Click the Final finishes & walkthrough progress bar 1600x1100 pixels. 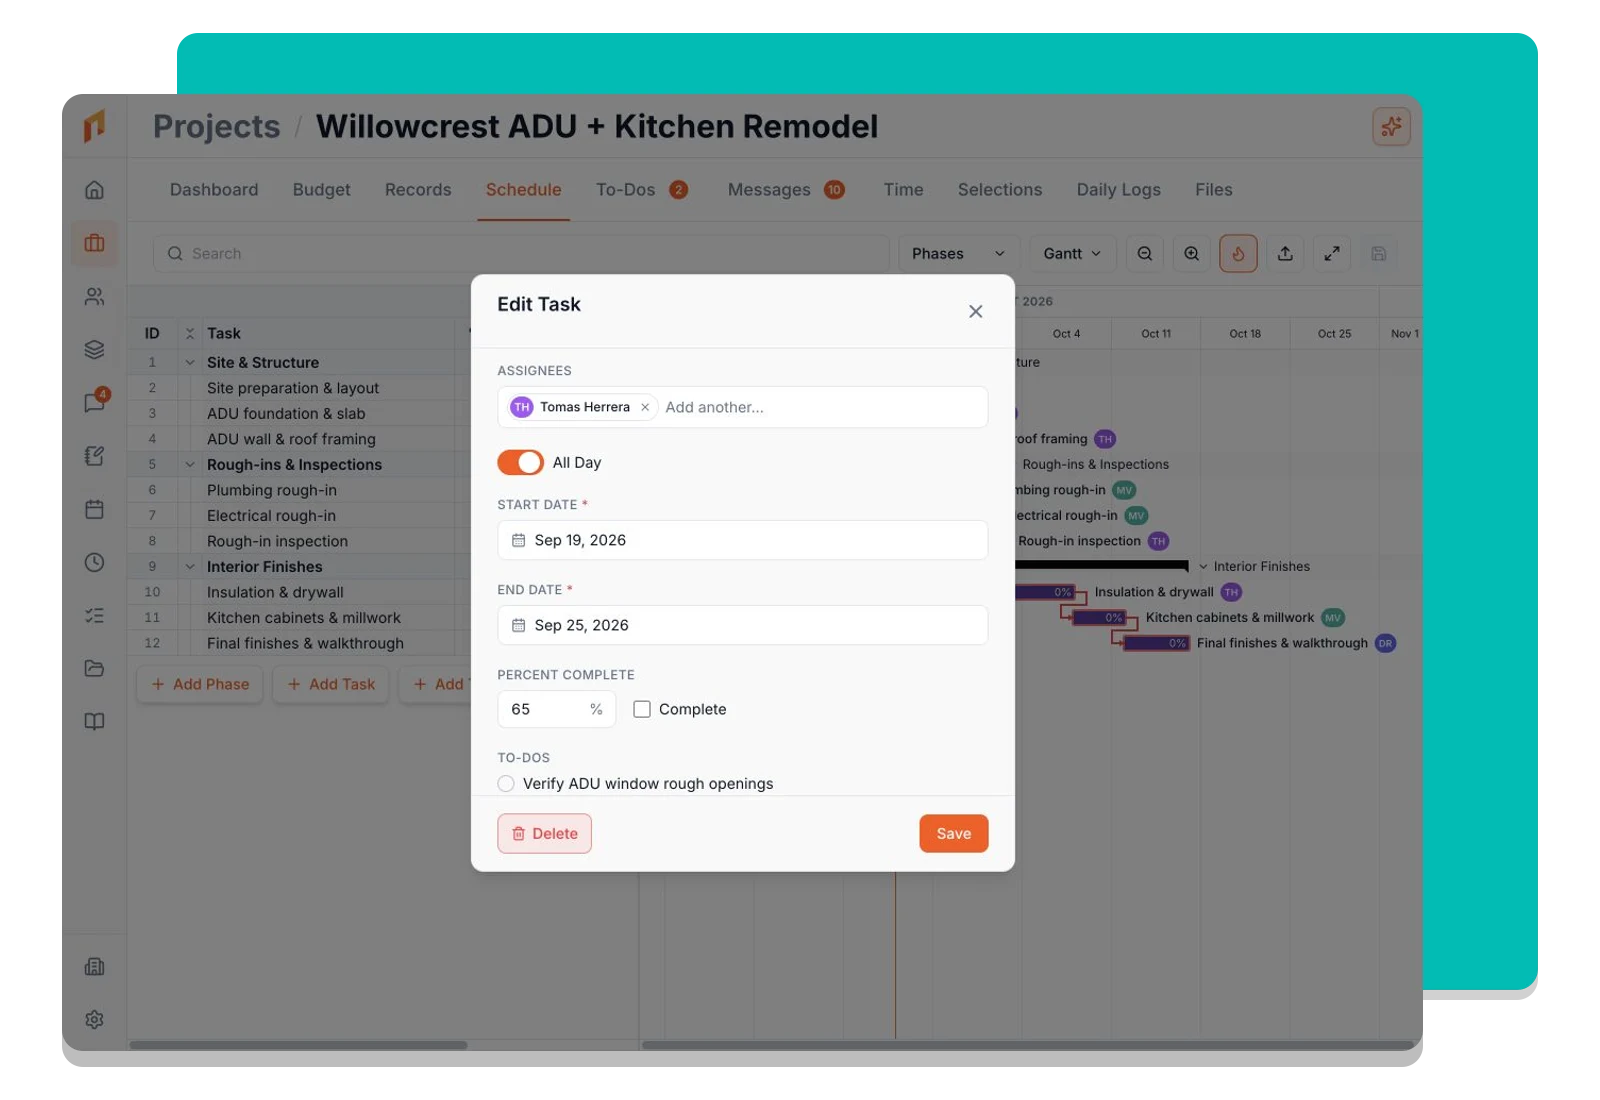point(1156,643)
